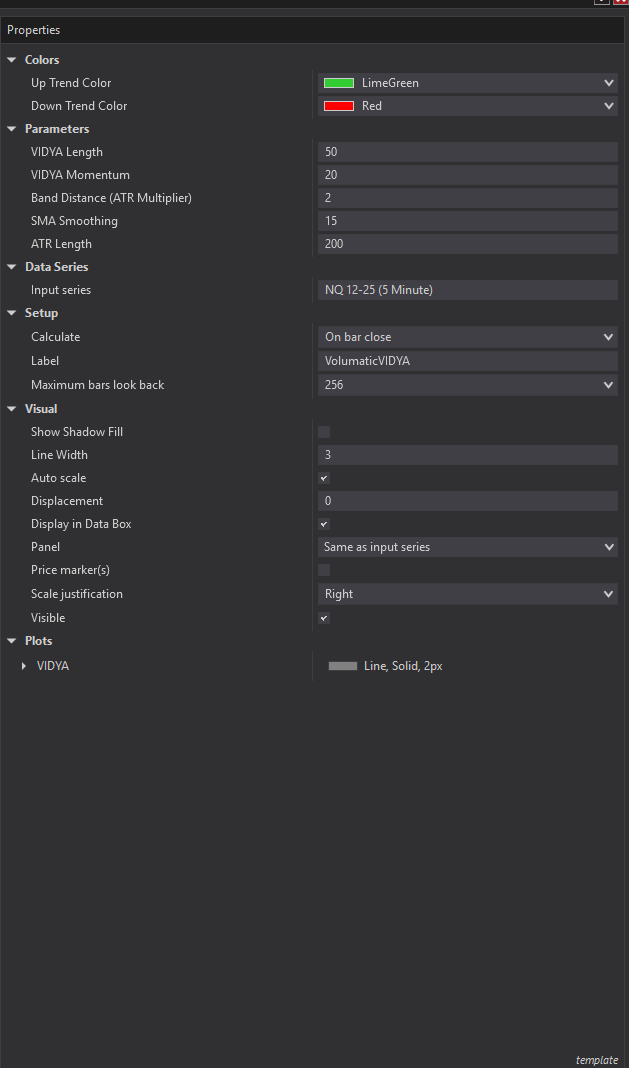Collapse the Visual section

[x=12, y=409]
